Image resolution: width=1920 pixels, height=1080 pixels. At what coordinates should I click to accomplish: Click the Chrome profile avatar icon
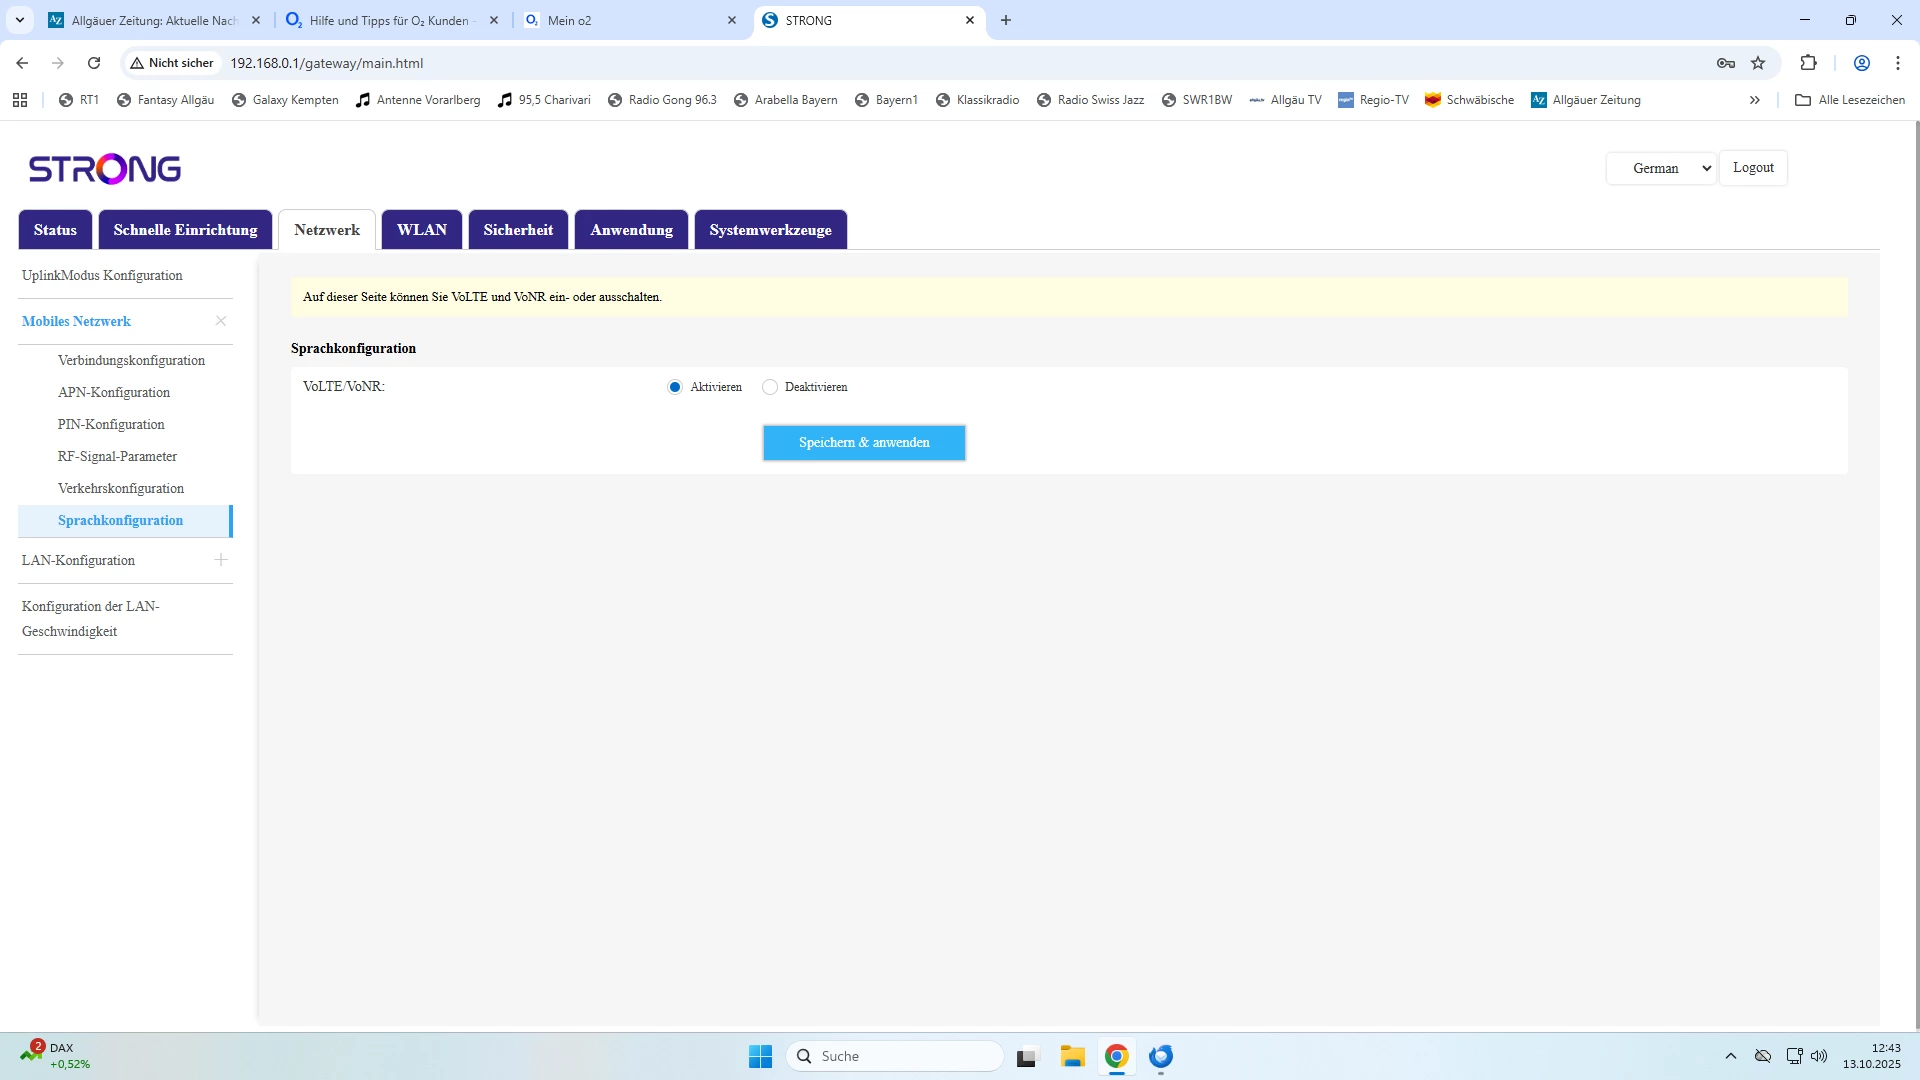(x=1861, y=63)
